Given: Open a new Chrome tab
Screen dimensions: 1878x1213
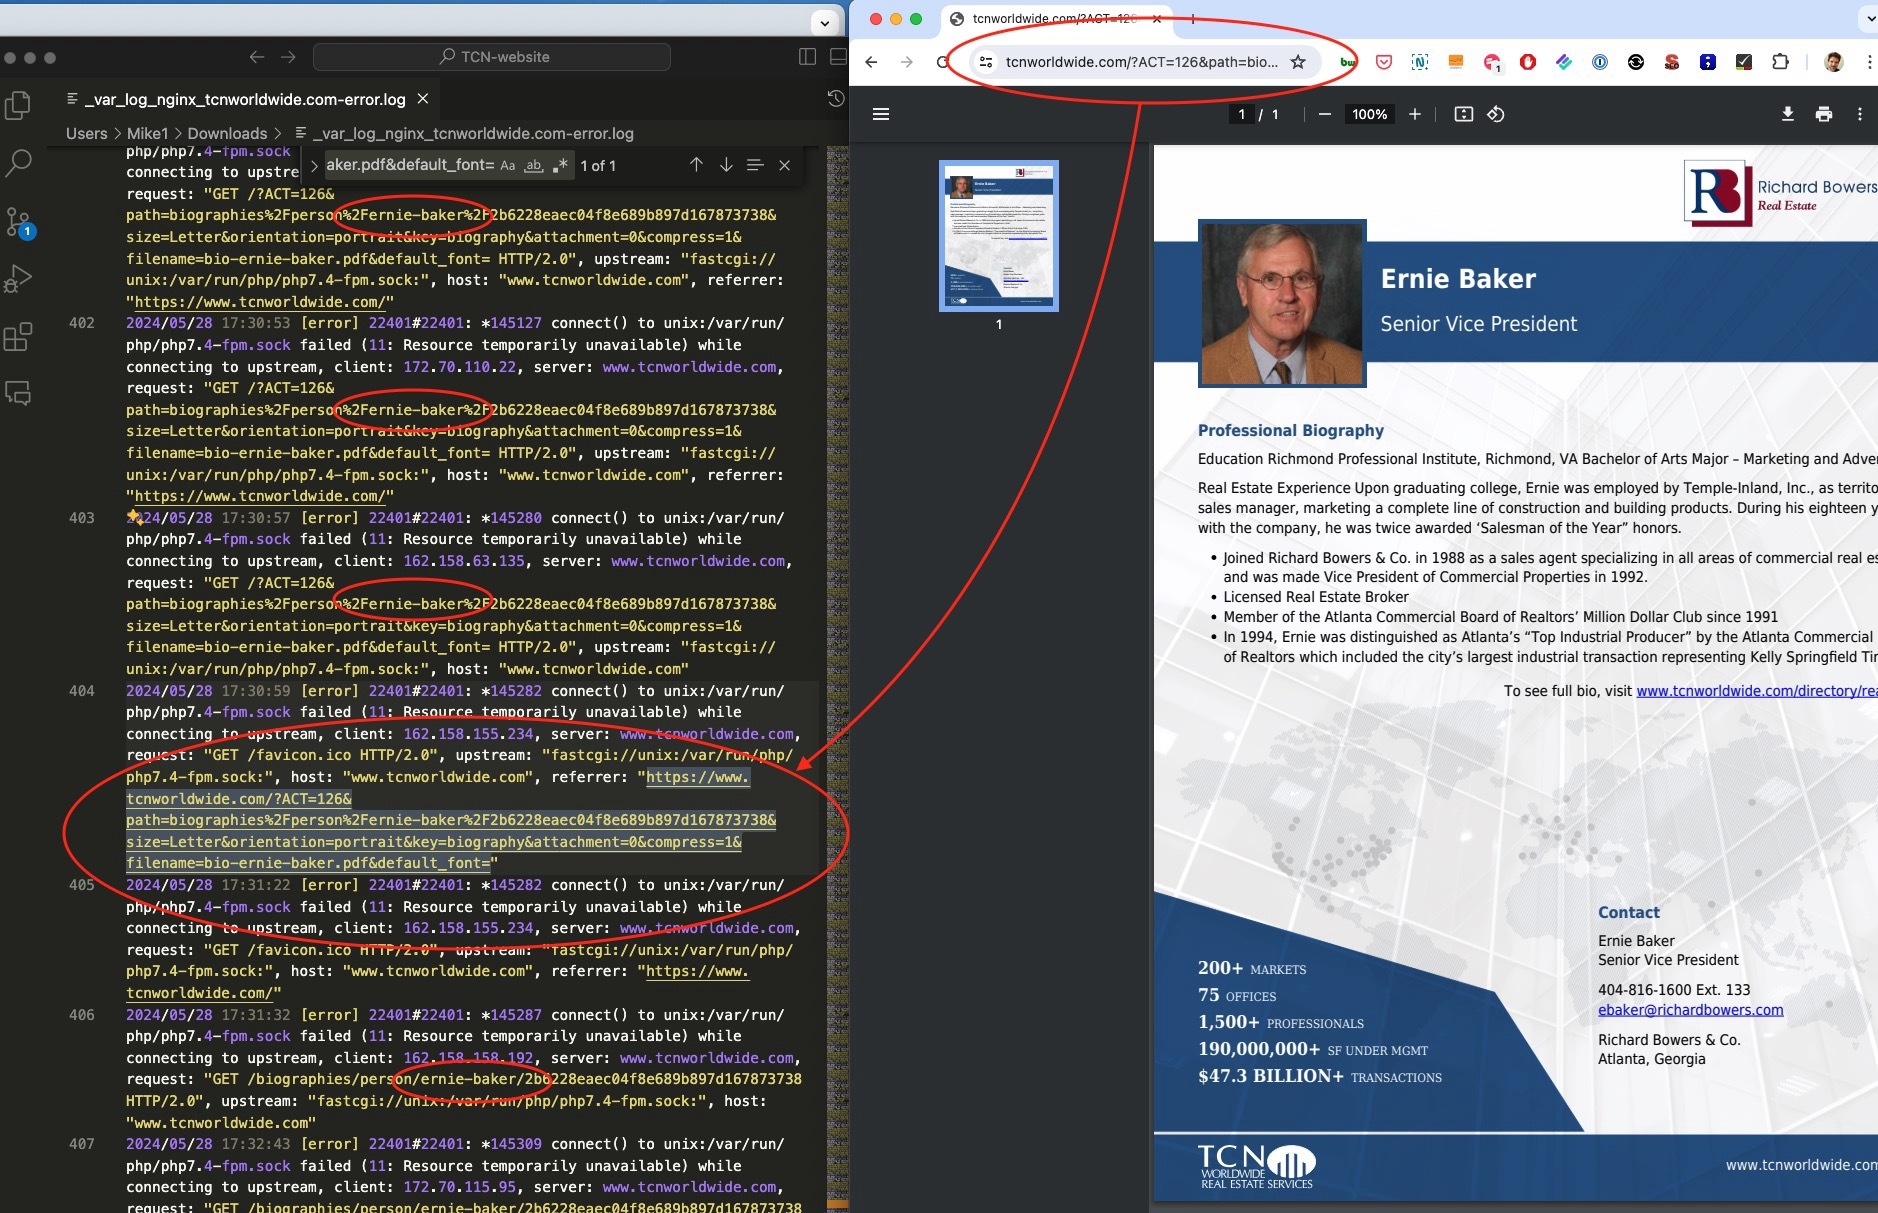Looking at the screenshot, I should 1192,19.
